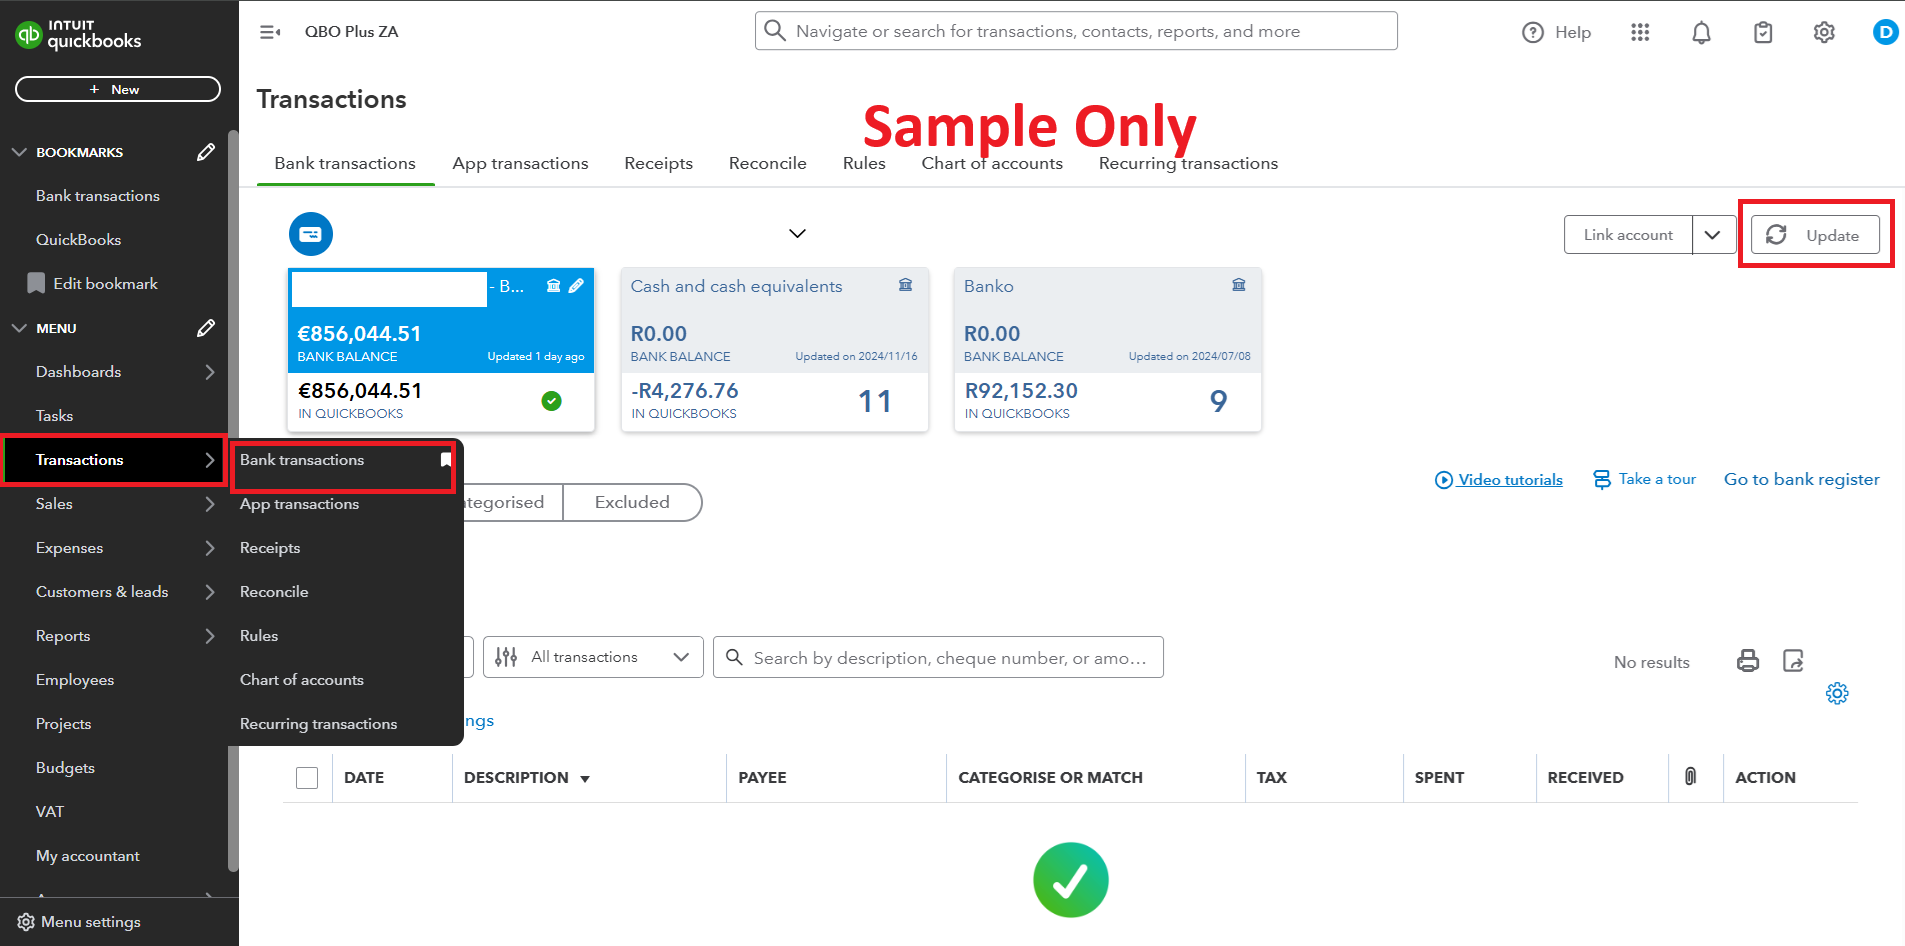Open the clipboard tasks icon in header
The height and width of the screenshot is (946, 1905).
[x=1763, y=33]
